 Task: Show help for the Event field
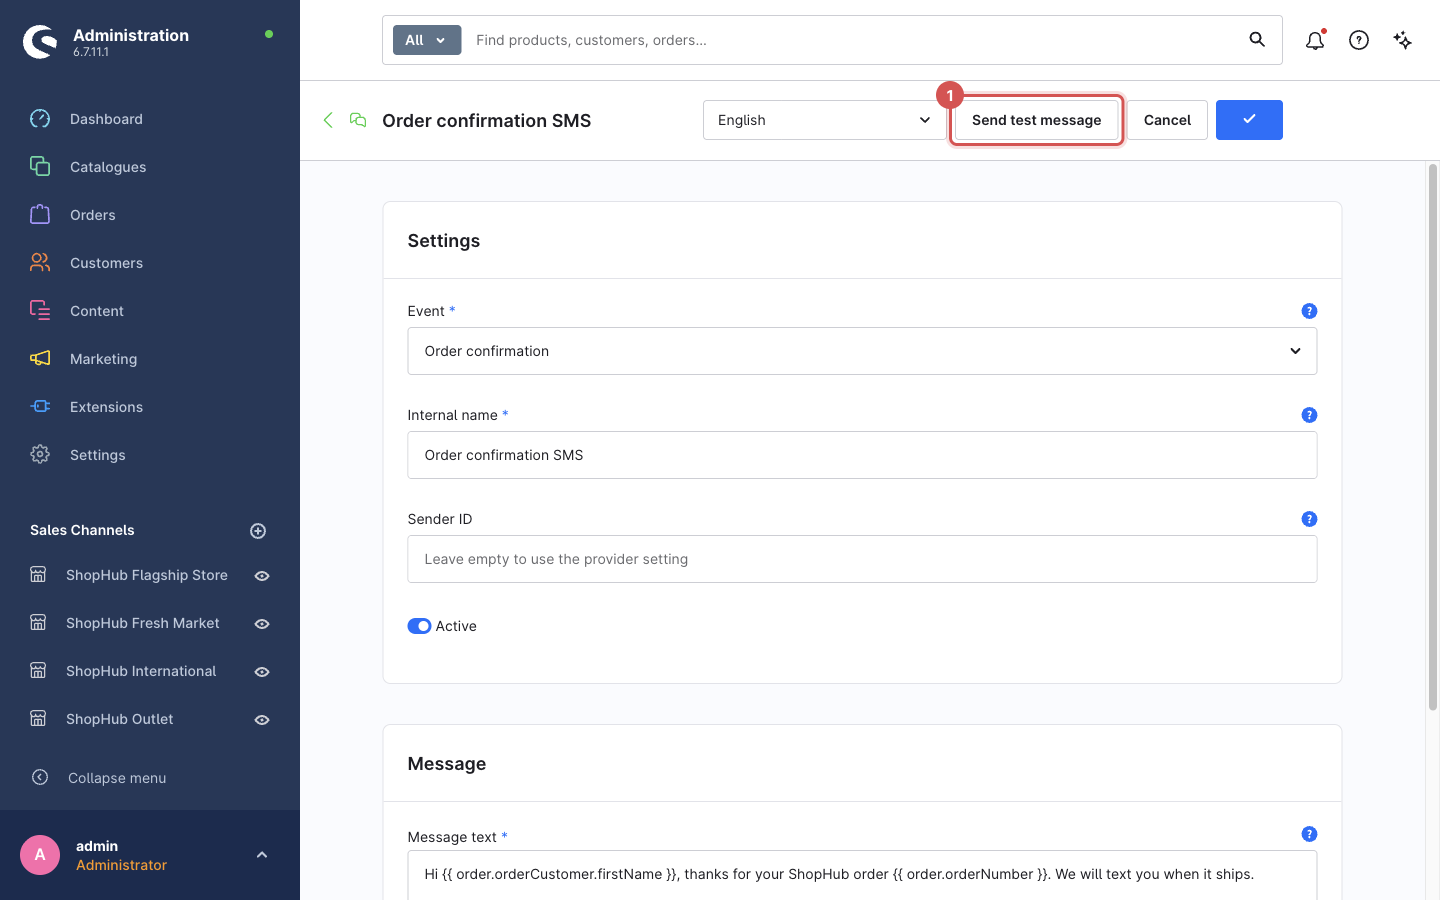pos(1309,311)
